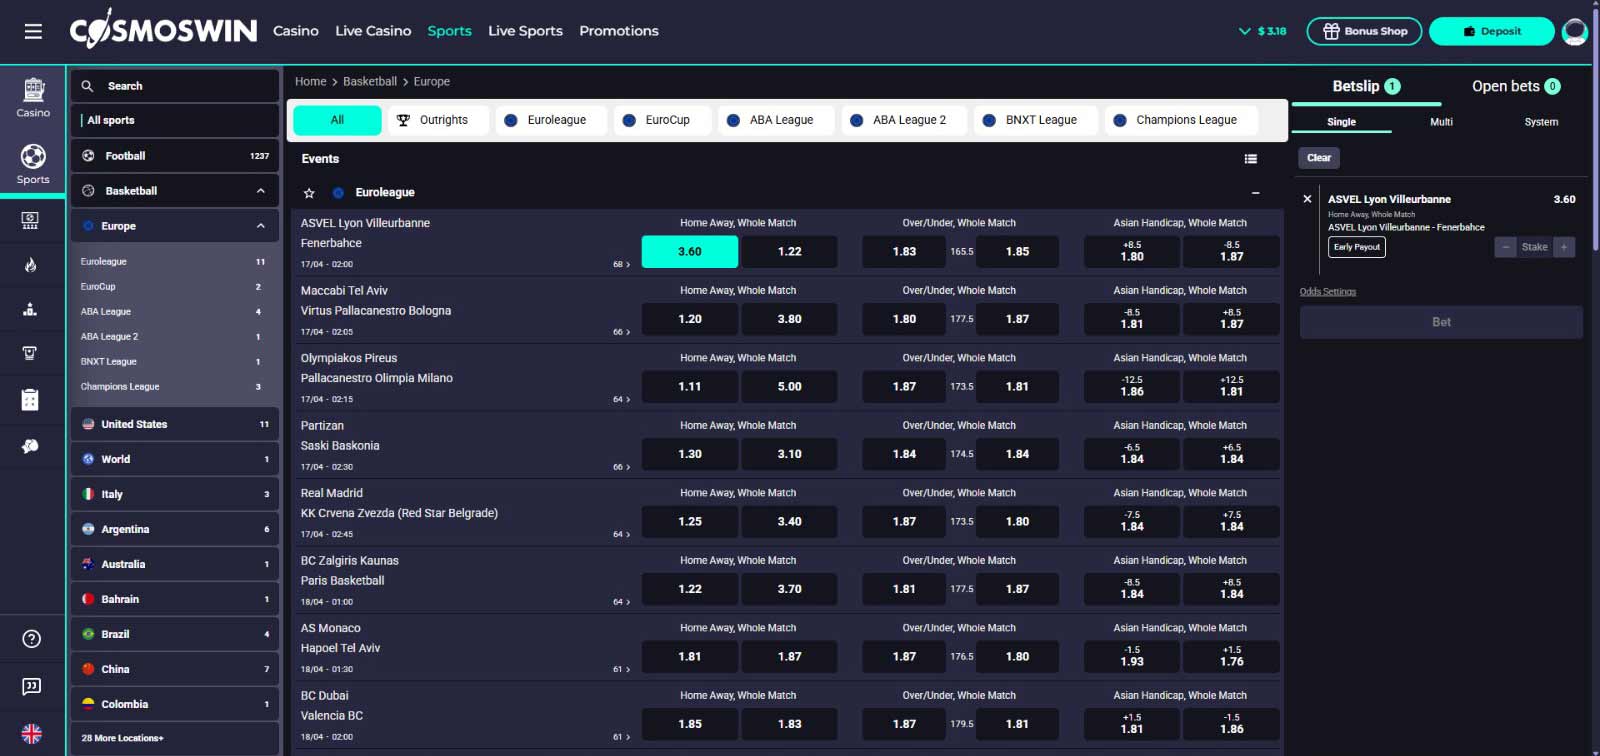Open Casino from the left sidebar
The image size is (1600, 756).
[x=33, y=98]
